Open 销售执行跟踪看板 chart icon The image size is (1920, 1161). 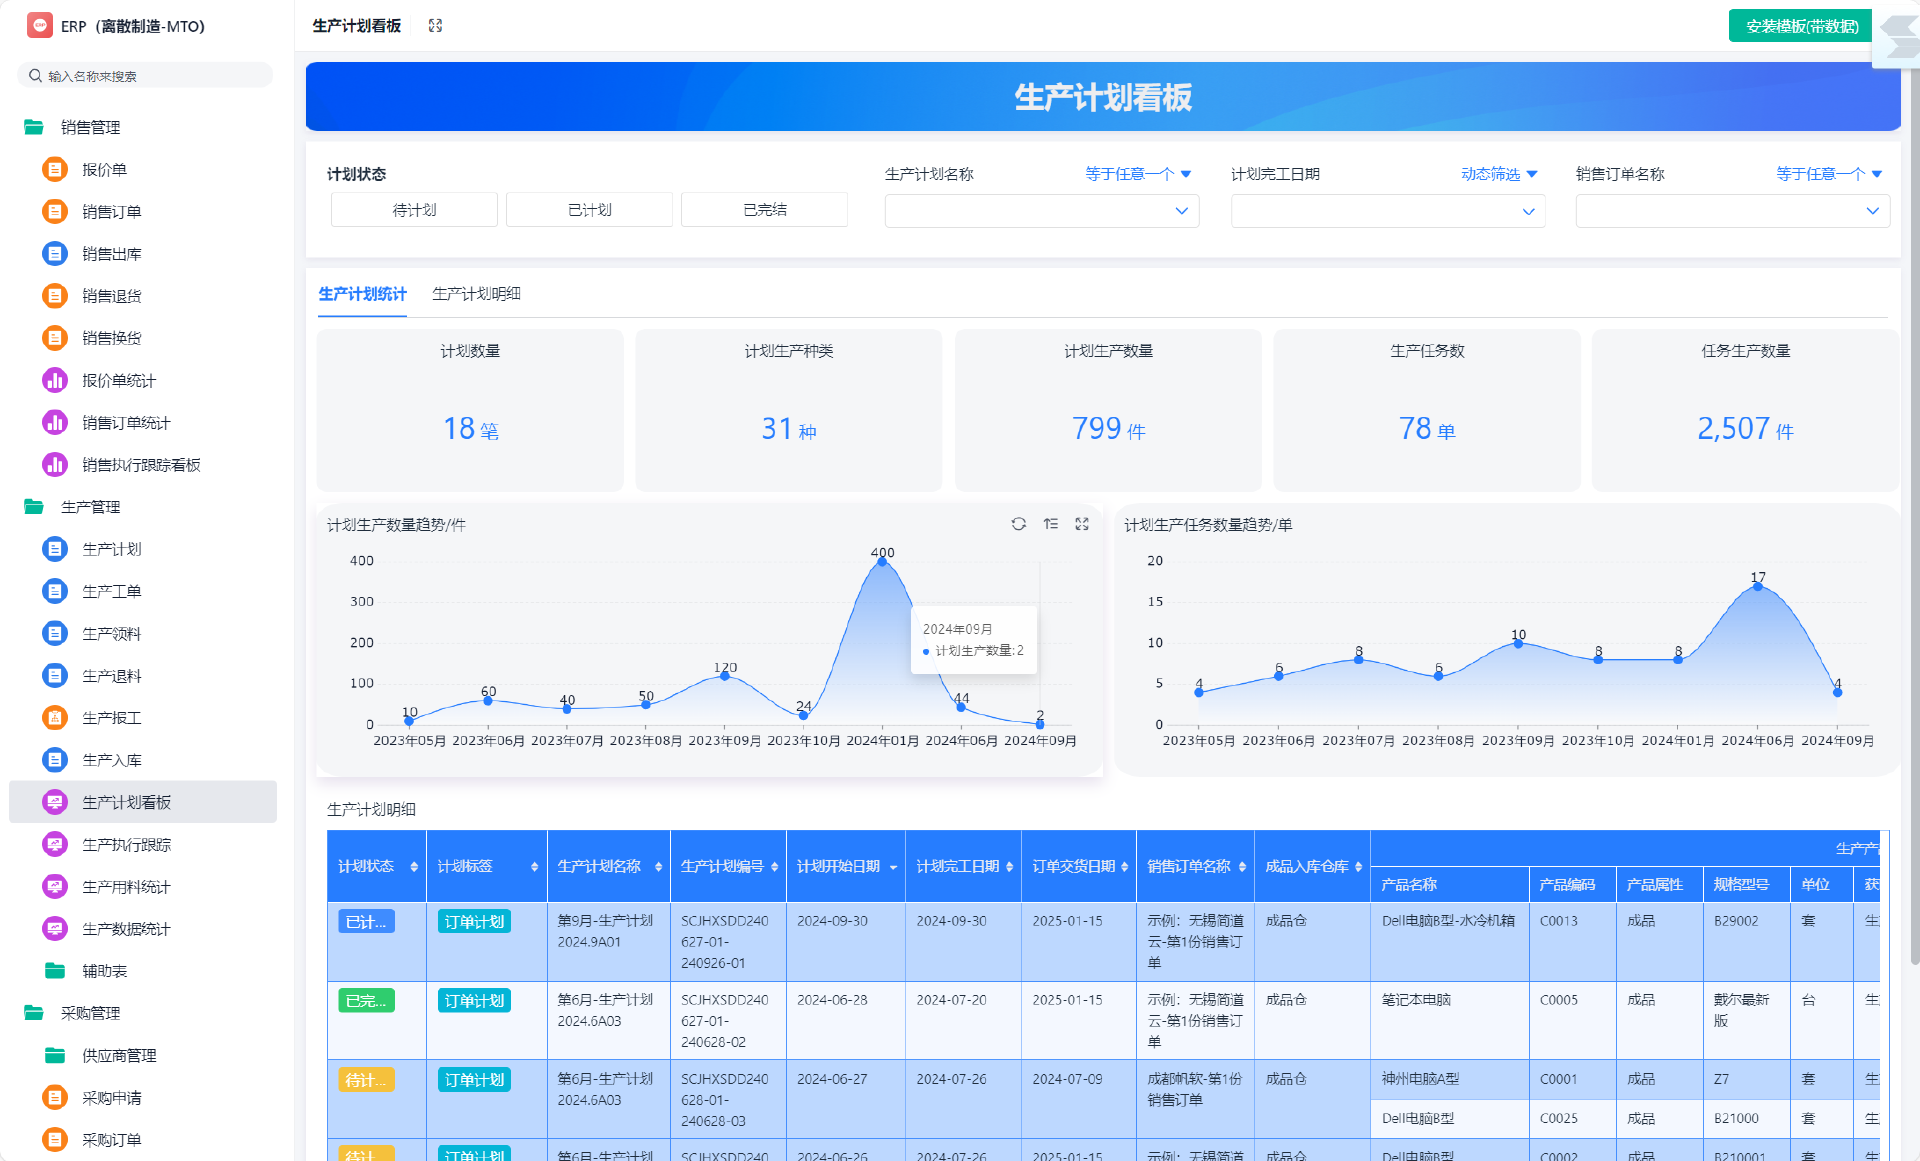point(54,464)
